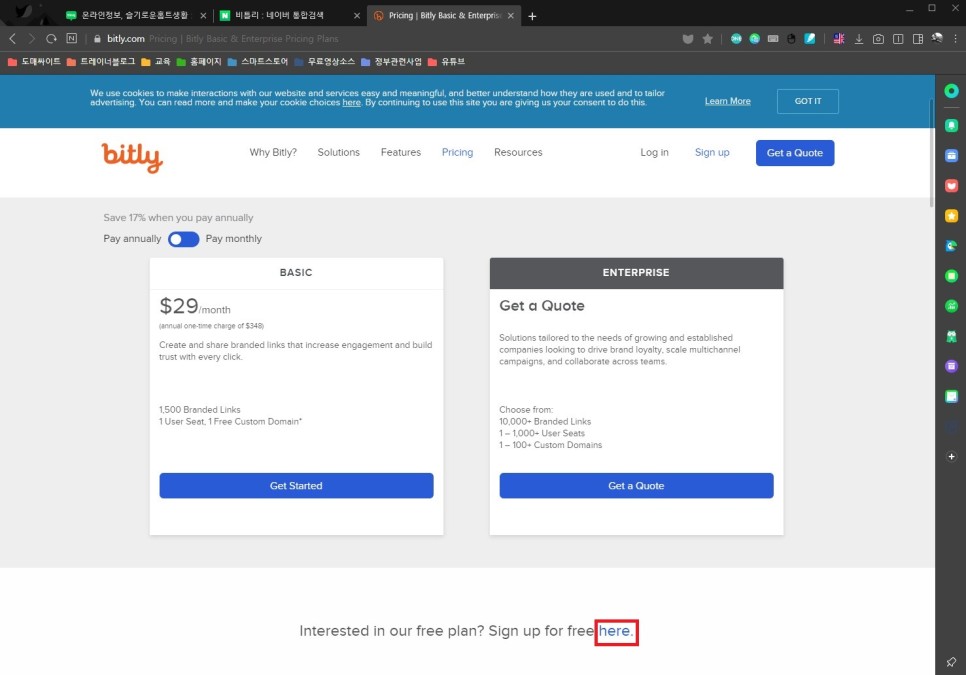Open the 교육 bookmark folder
This screenshot has width=966, height=675.
point(156,62)
